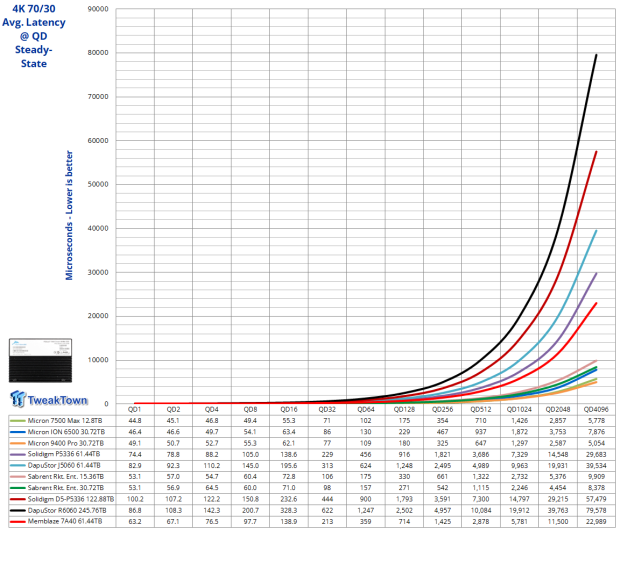620x568 pixels.
Task: Click the 80000 y-axis label
Action: click(x=98, y=53)
